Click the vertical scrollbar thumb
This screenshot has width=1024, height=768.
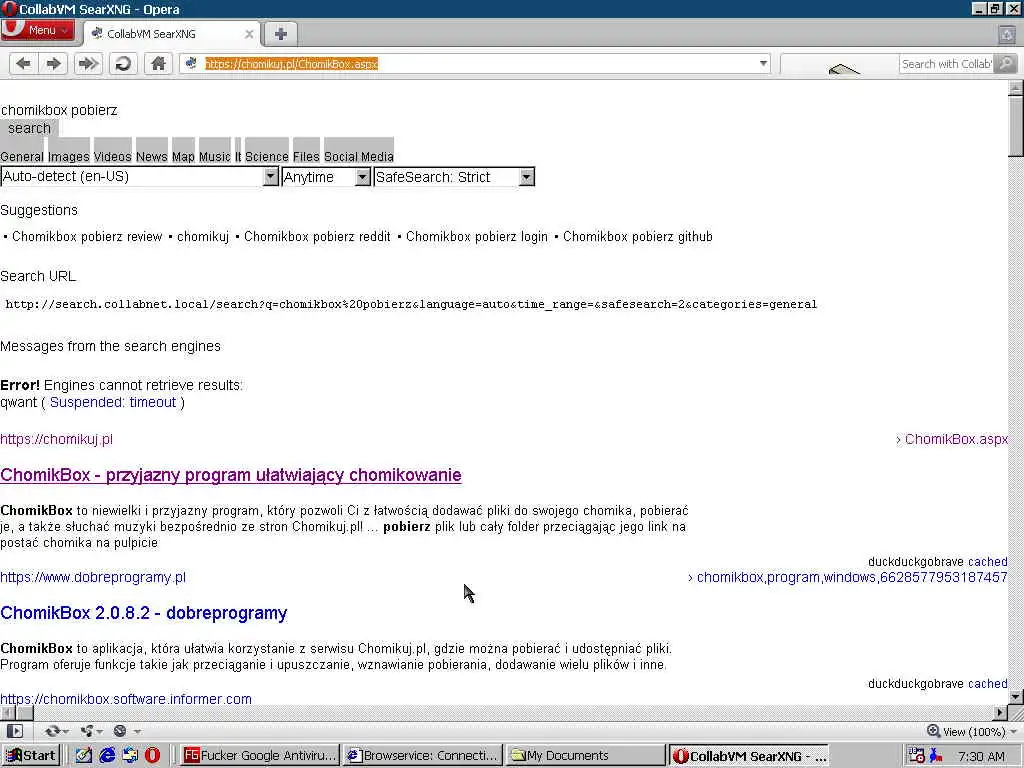tap(1016, 125)
